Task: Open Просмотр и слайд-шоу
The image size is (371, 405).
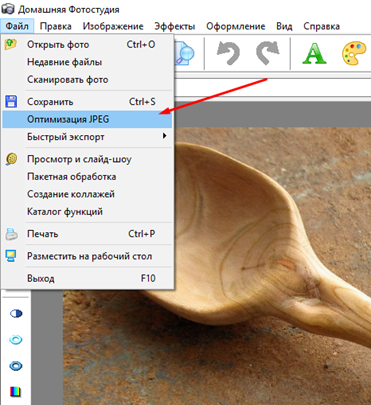Action: (x=87, y=159)
